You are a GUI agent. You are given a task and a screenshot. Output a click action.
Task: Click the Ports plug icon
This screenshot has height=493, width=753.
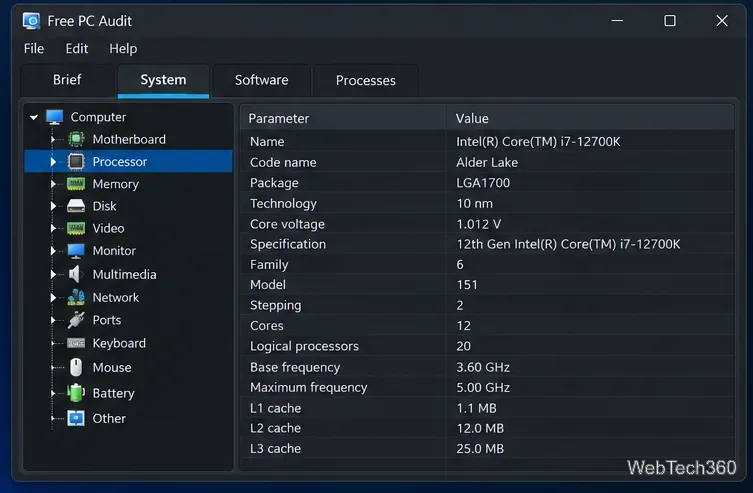(76, 320)
